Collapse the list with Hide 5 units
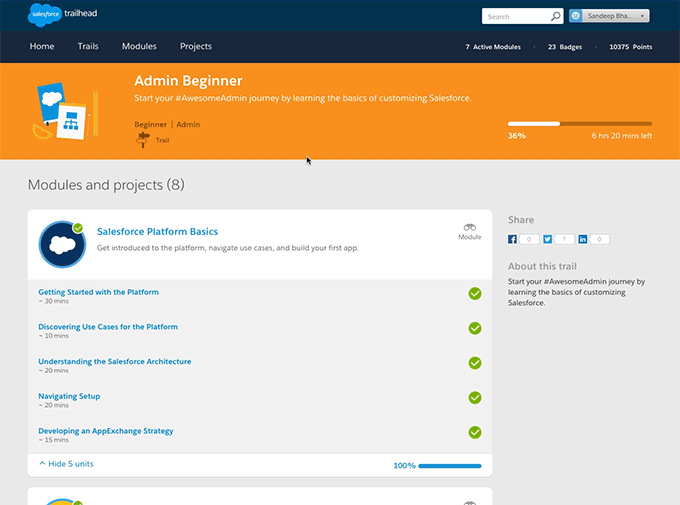This screenshot has height=505, width=680. pos(66,464)
